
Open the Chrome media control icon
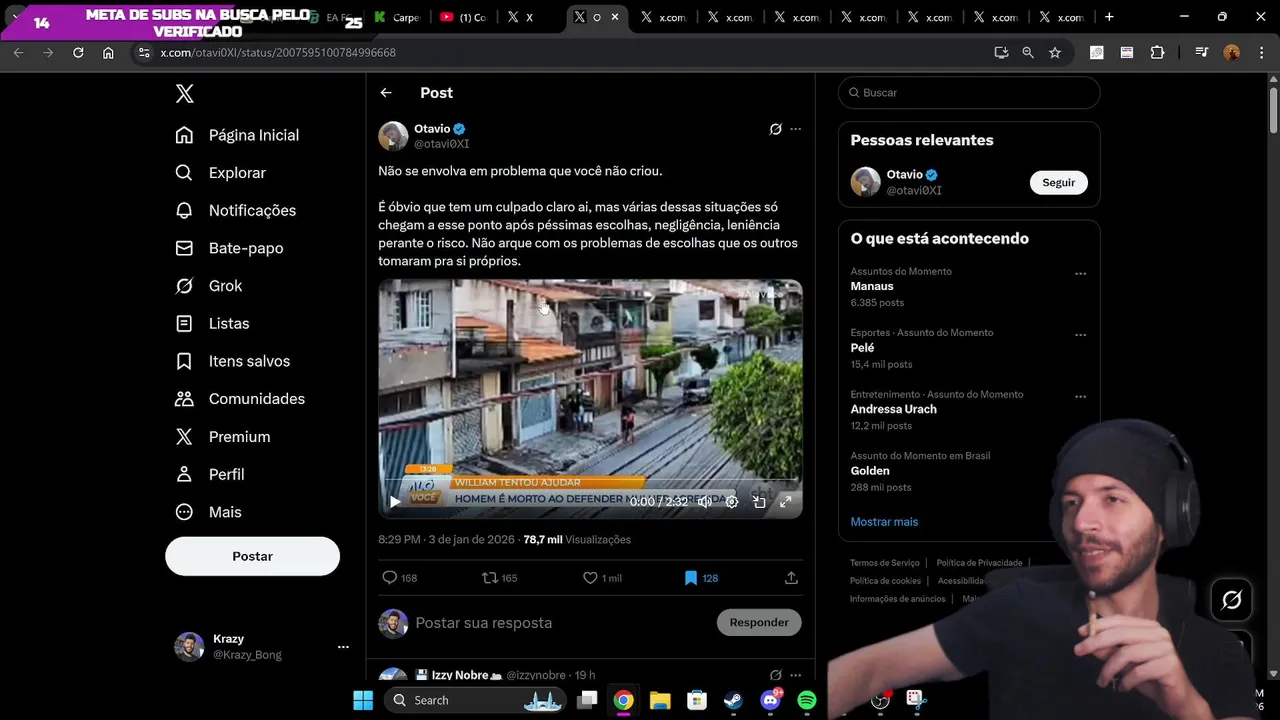(1201, 53)
